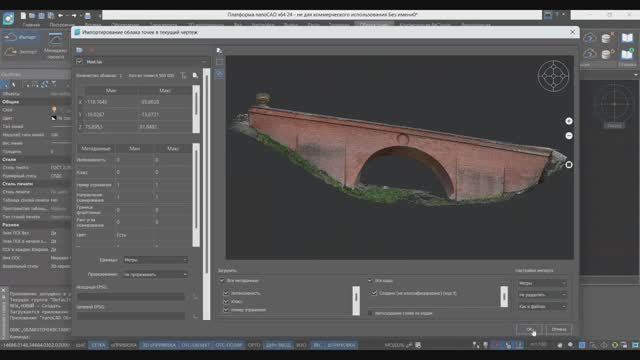The width and height of the screenshot is (640, 360).
Task: Open the Построение ribbon tab
Action: [x=61, y=25]
